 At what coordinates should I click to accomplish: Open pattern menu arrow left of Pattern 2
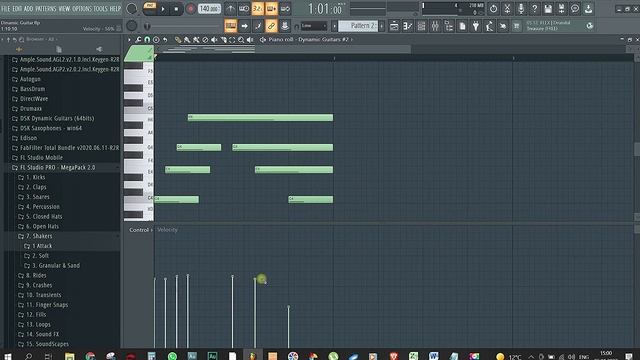[334, 26]
